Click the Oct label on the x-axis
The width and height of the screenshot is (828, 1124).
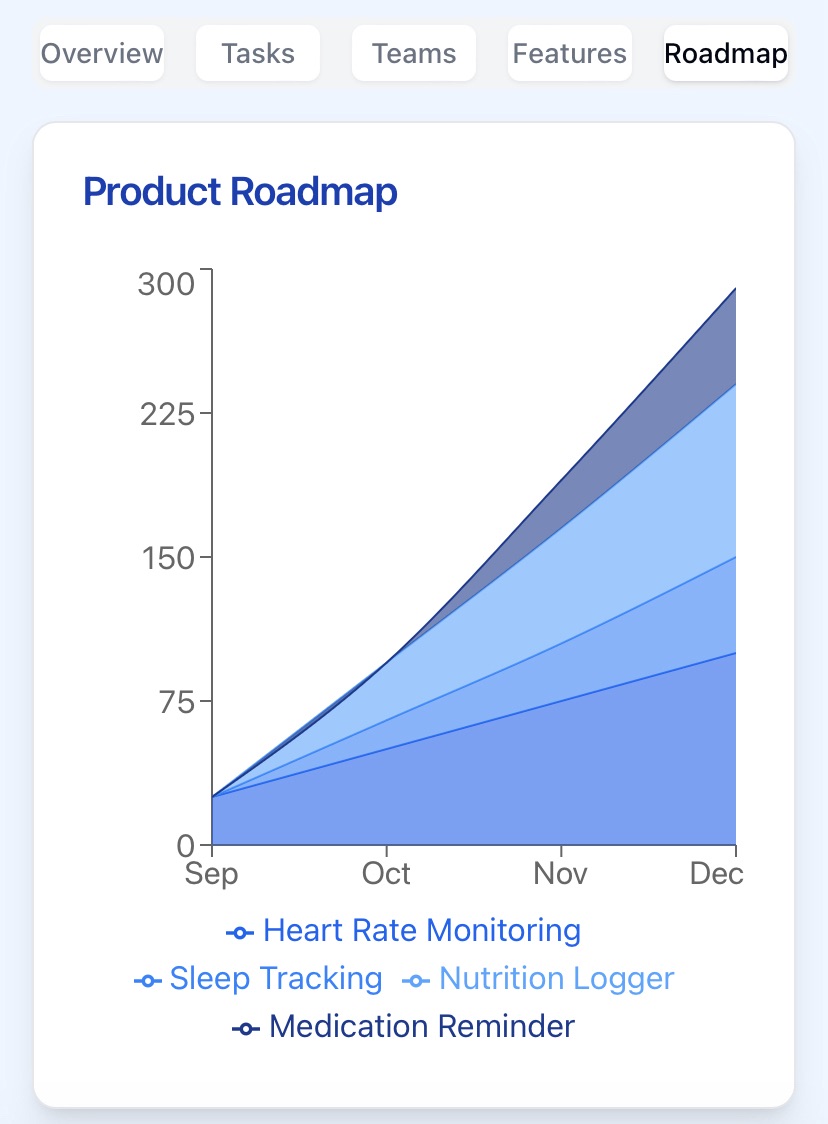[386, 874]
